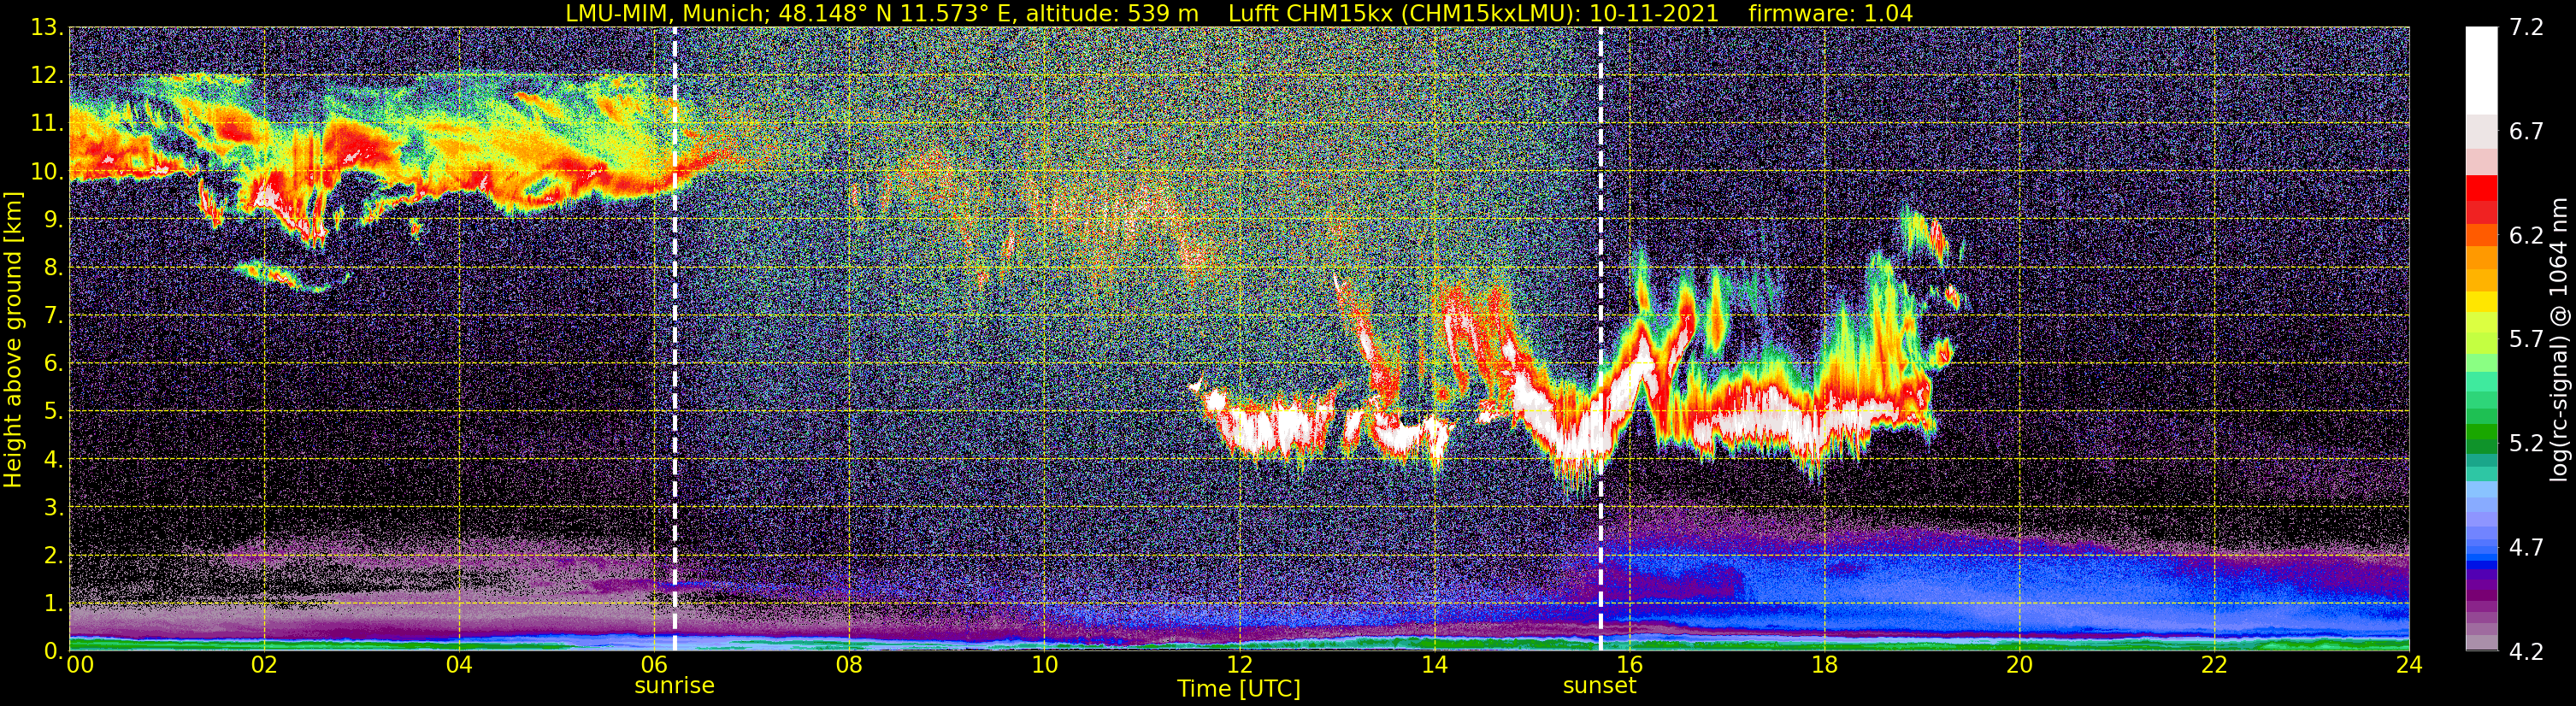Click the height axis tick label 13
This screenshot has width=2576, height=706.
click(47, 28)
